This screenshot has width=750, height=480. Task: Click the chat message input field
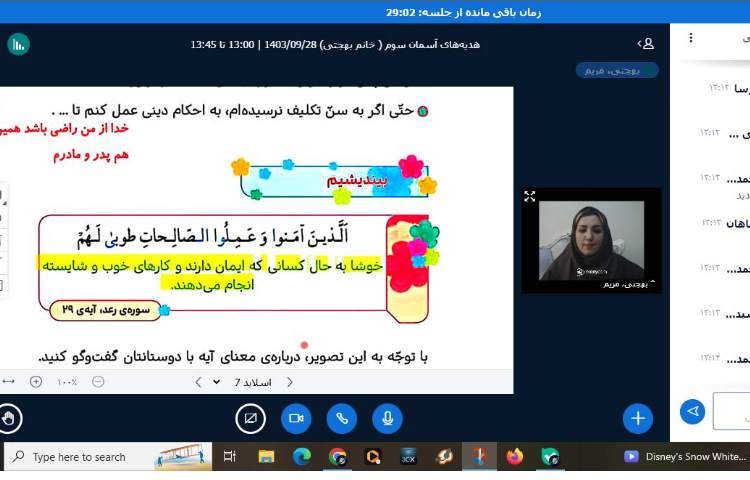point(731,411)
